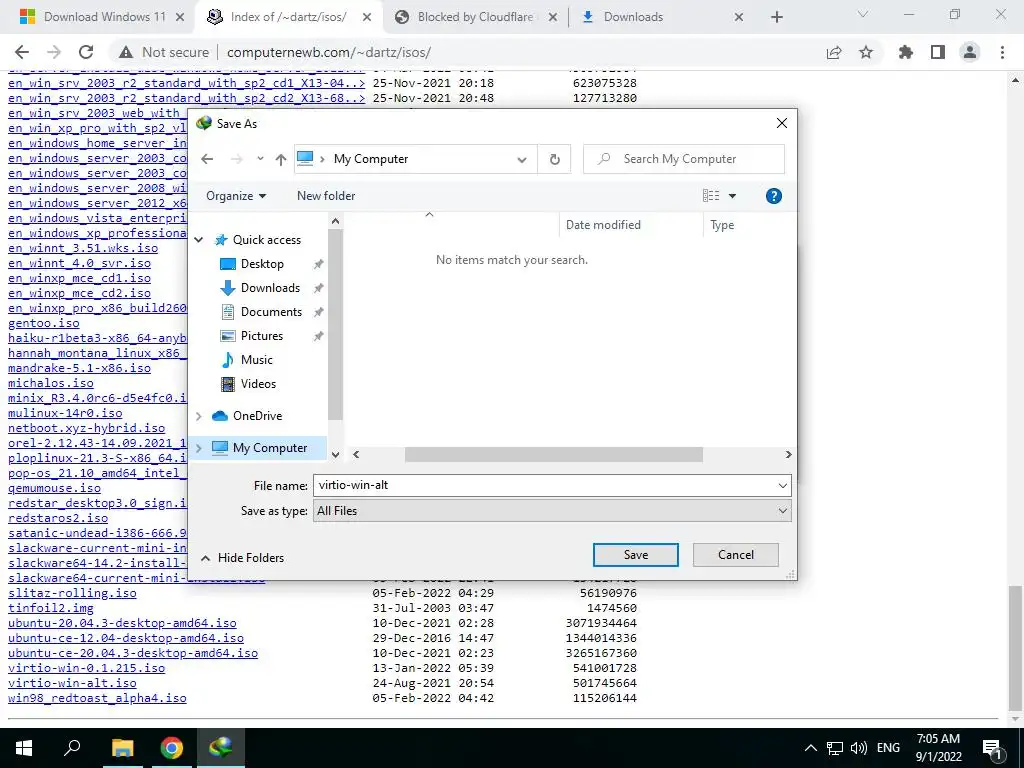Image resolution: width=1024 pixels, height=768 pixels.
Task: Select Pictures folder in sidebar
Action: click(x=262, y=336)
